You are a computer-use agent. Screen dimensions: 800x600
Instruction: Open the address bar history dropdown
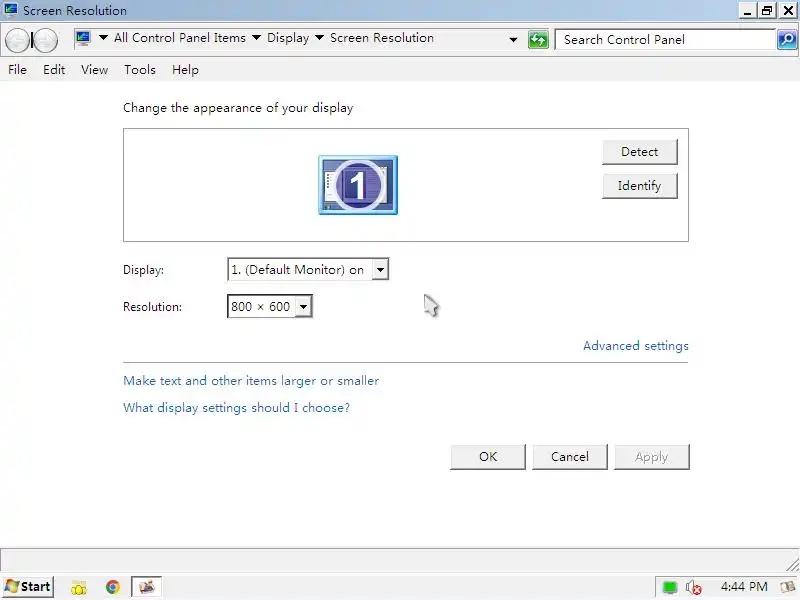point(513,39)
